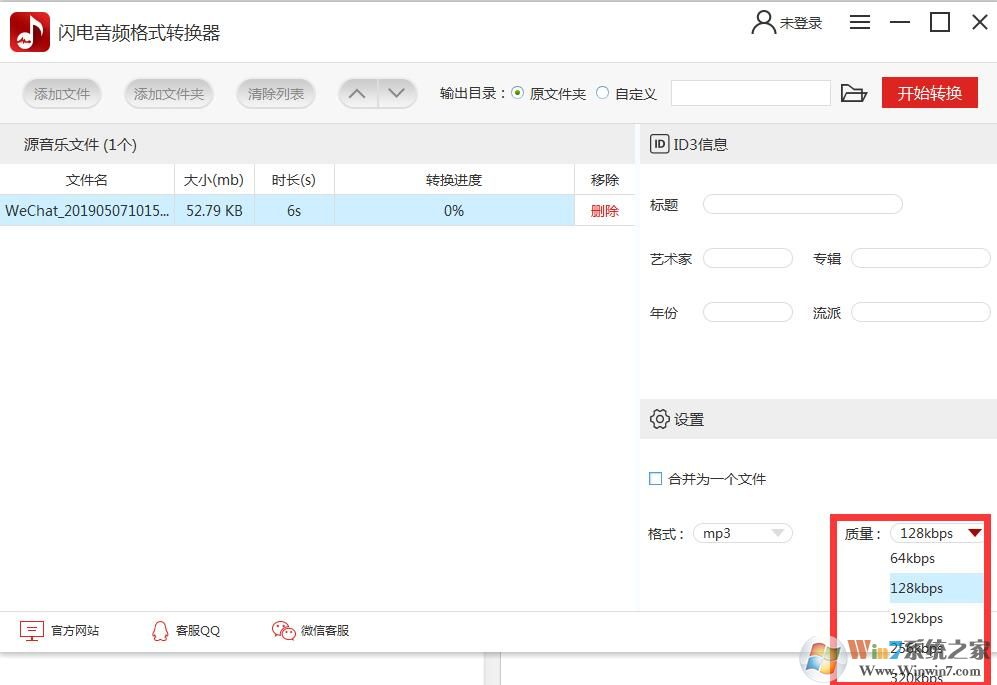Click the 添加文件 toolbar item
997x685 pixels.
point(61,93)
